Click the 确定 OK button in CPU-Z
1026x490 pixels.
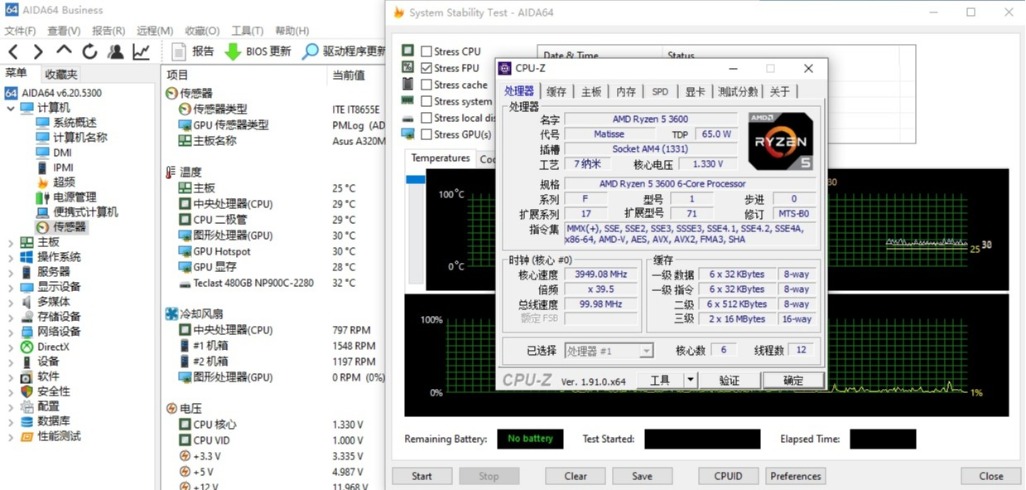tap(793, 380)
